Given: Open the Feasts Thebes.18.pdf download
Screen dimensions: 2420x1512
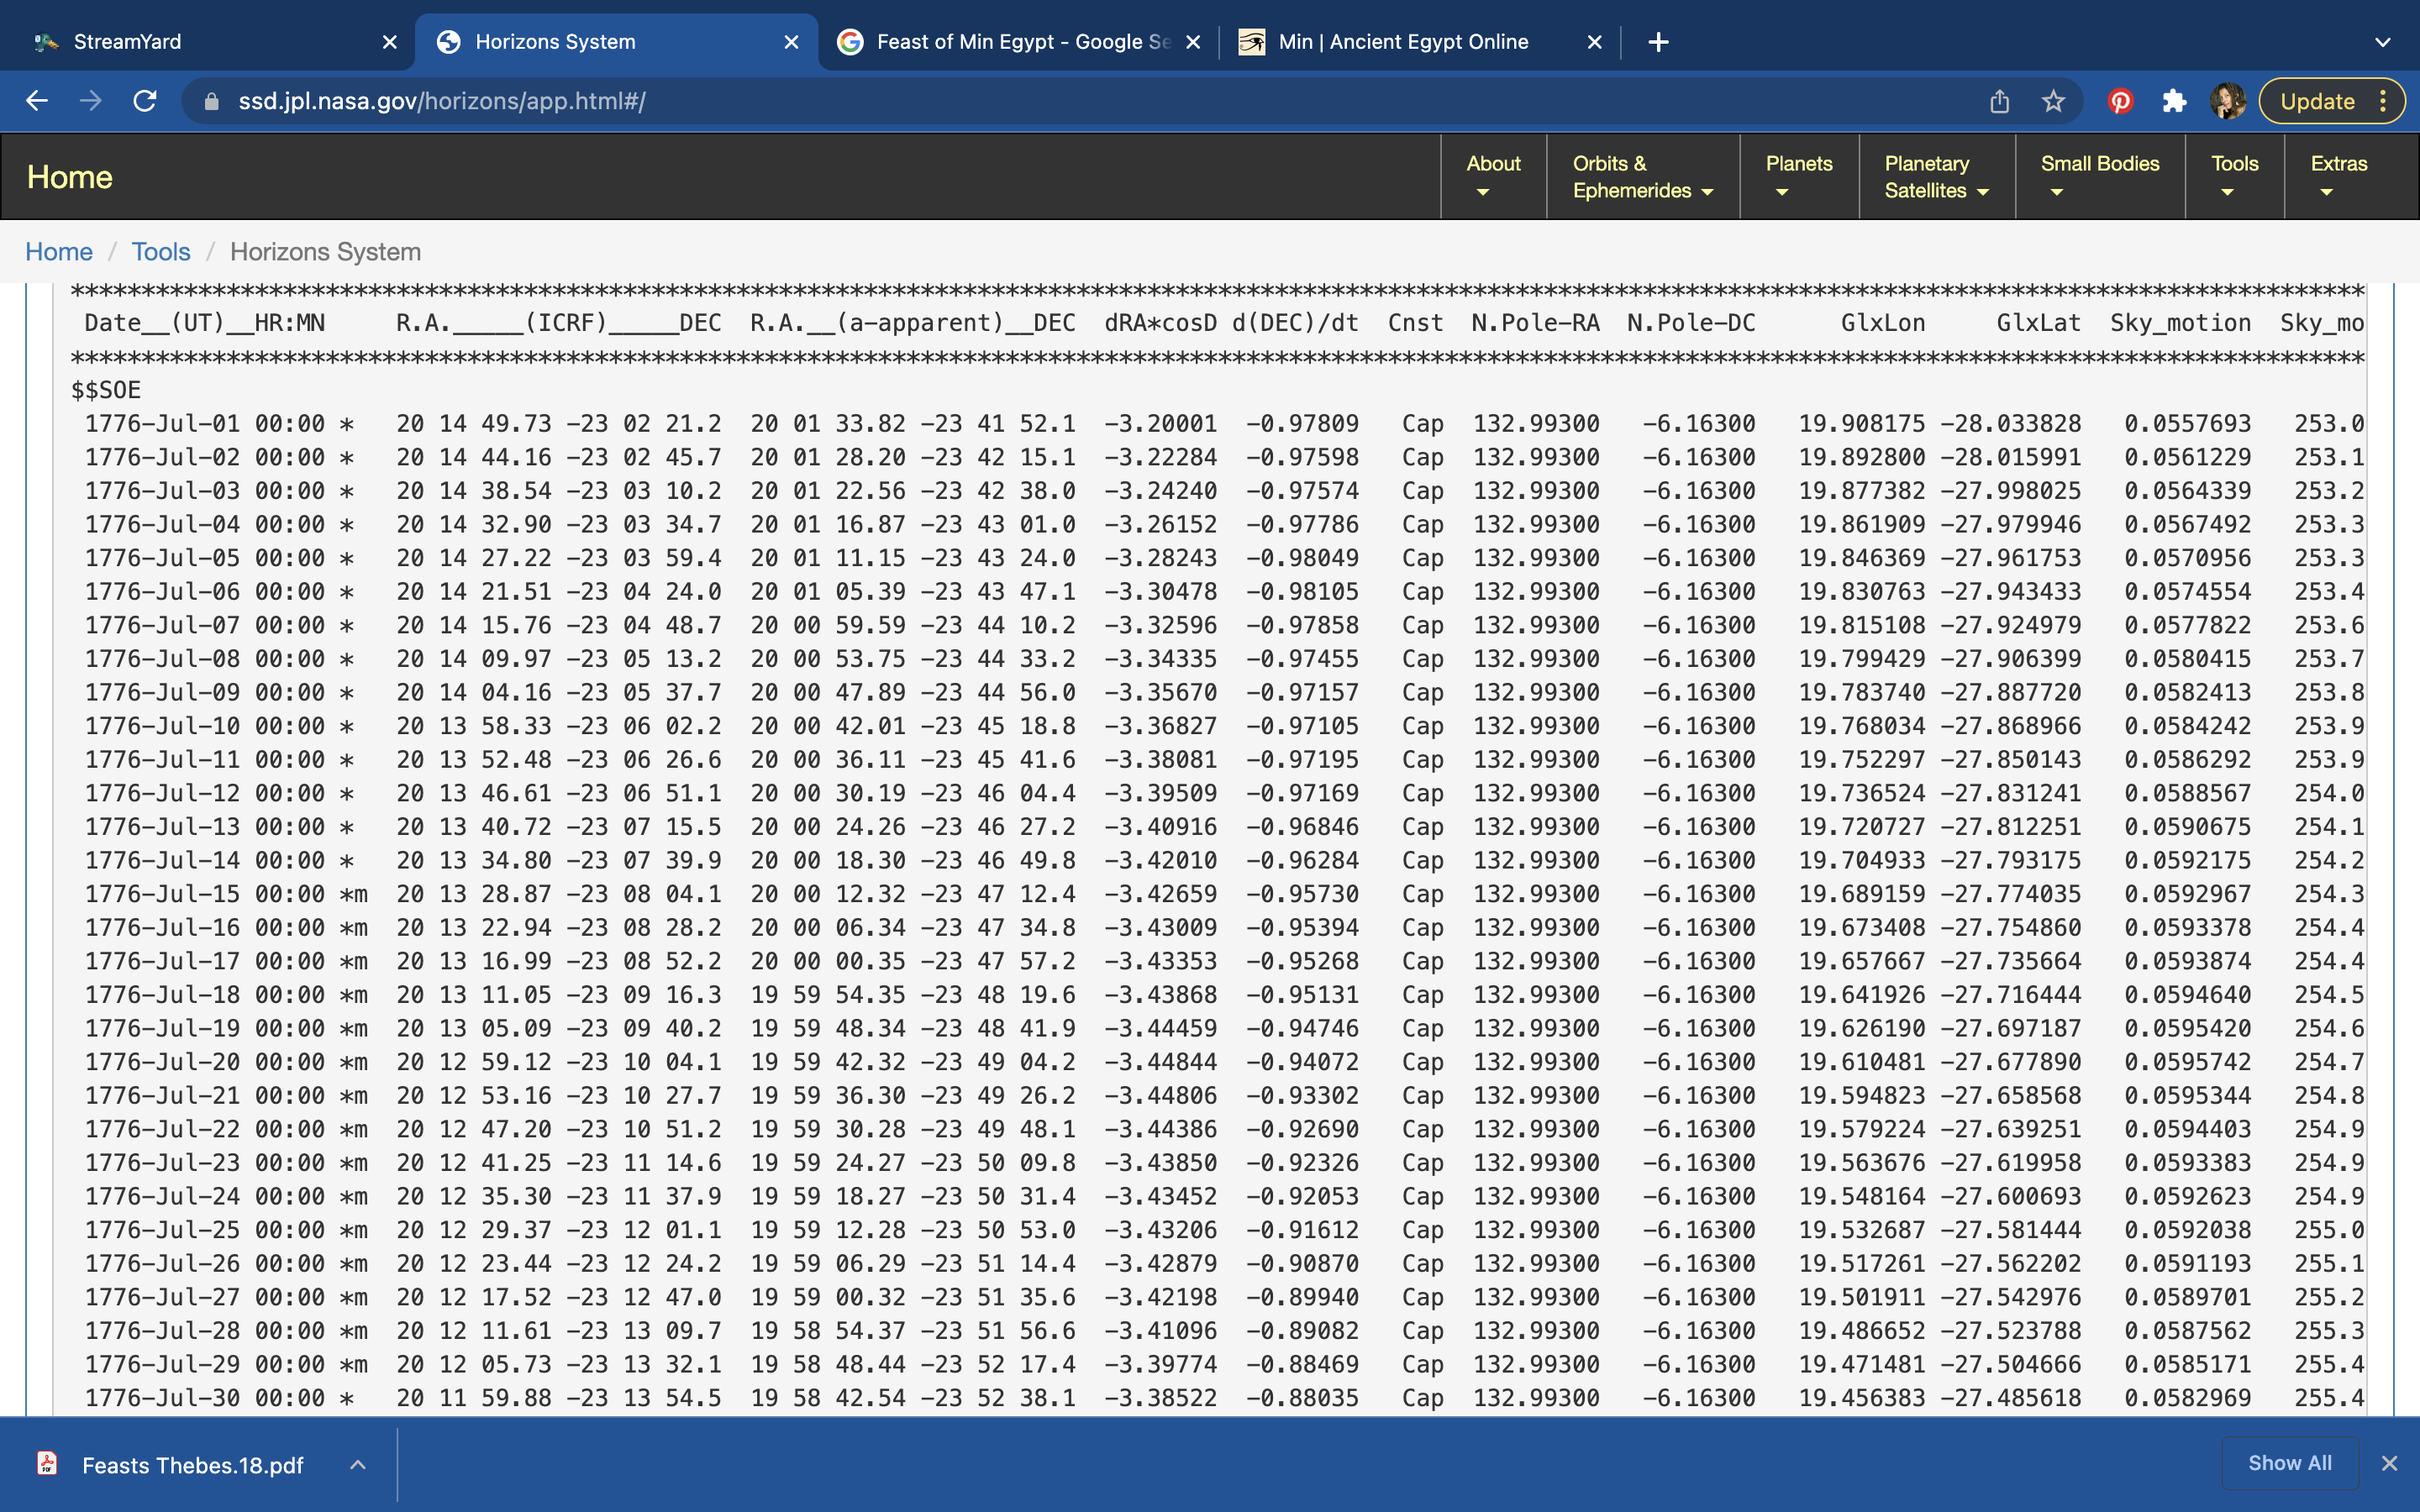Looking at the screenshot, I should [x=192, y=1465].
